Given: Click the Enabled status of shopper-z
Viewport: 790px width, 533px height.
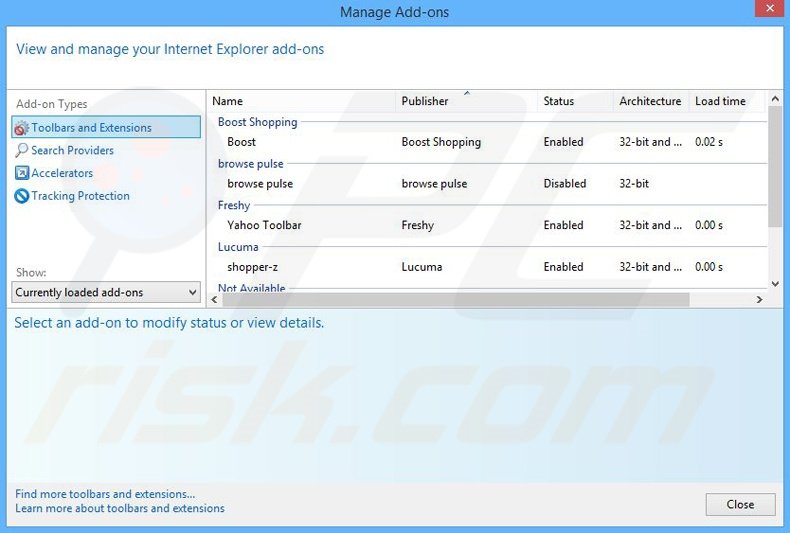Looking at the screenshot, I should (x=563, y=267).
